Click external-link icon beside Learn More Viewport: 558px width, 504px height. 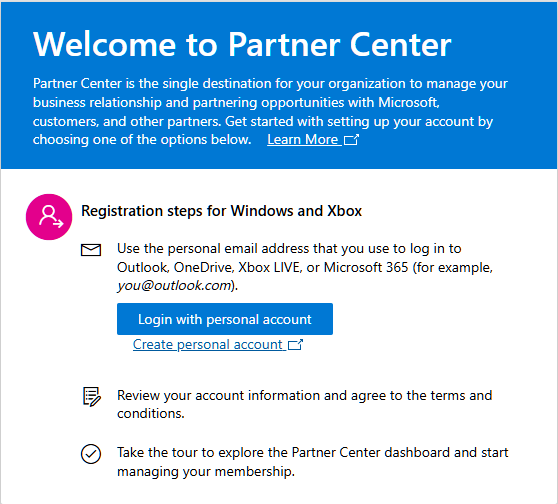click(351, 140)
